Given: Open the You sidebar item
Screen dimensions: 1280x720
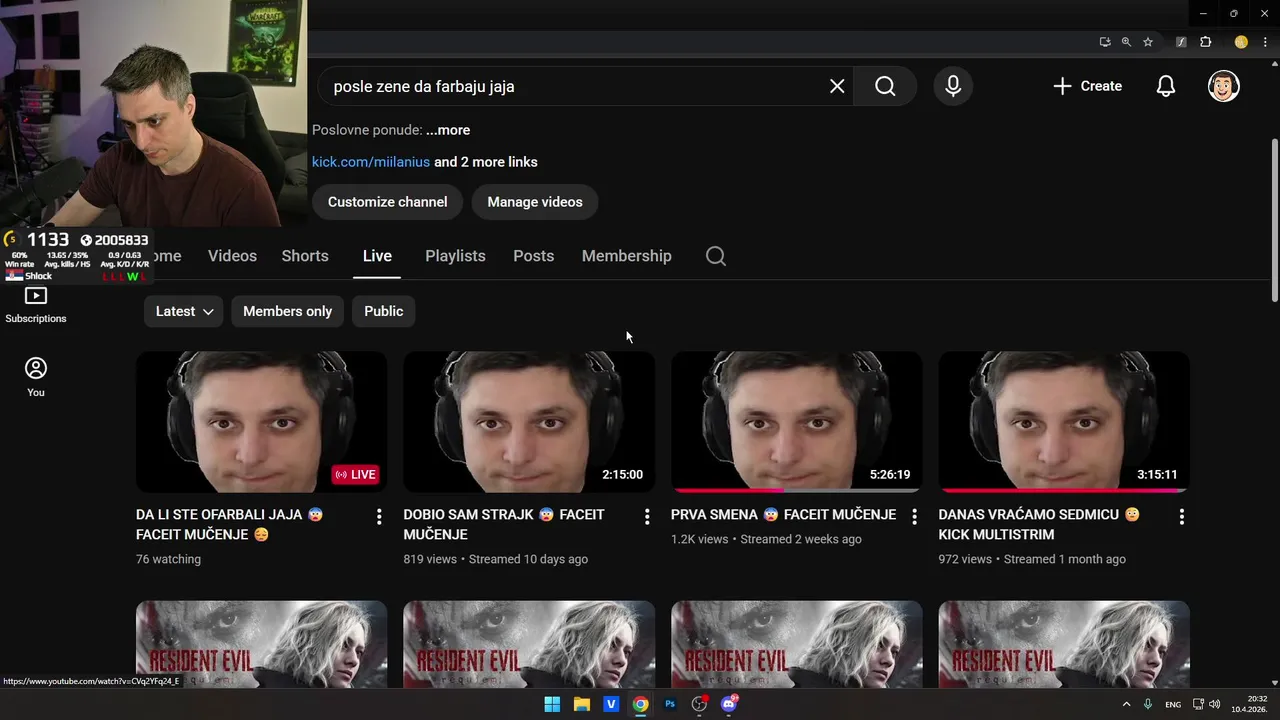Looking at the screenshot, I should pyautogui.click(x=36, y=377).
